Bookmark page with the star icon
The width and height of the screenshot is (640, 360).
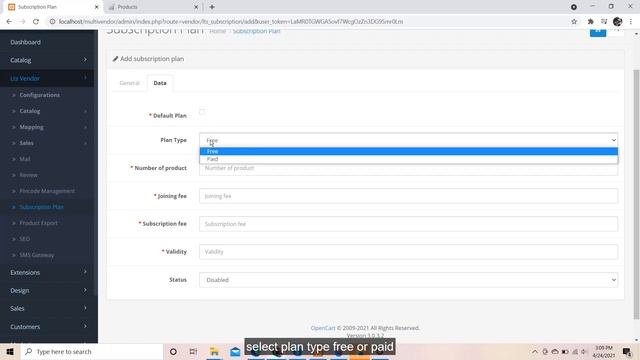574,22
